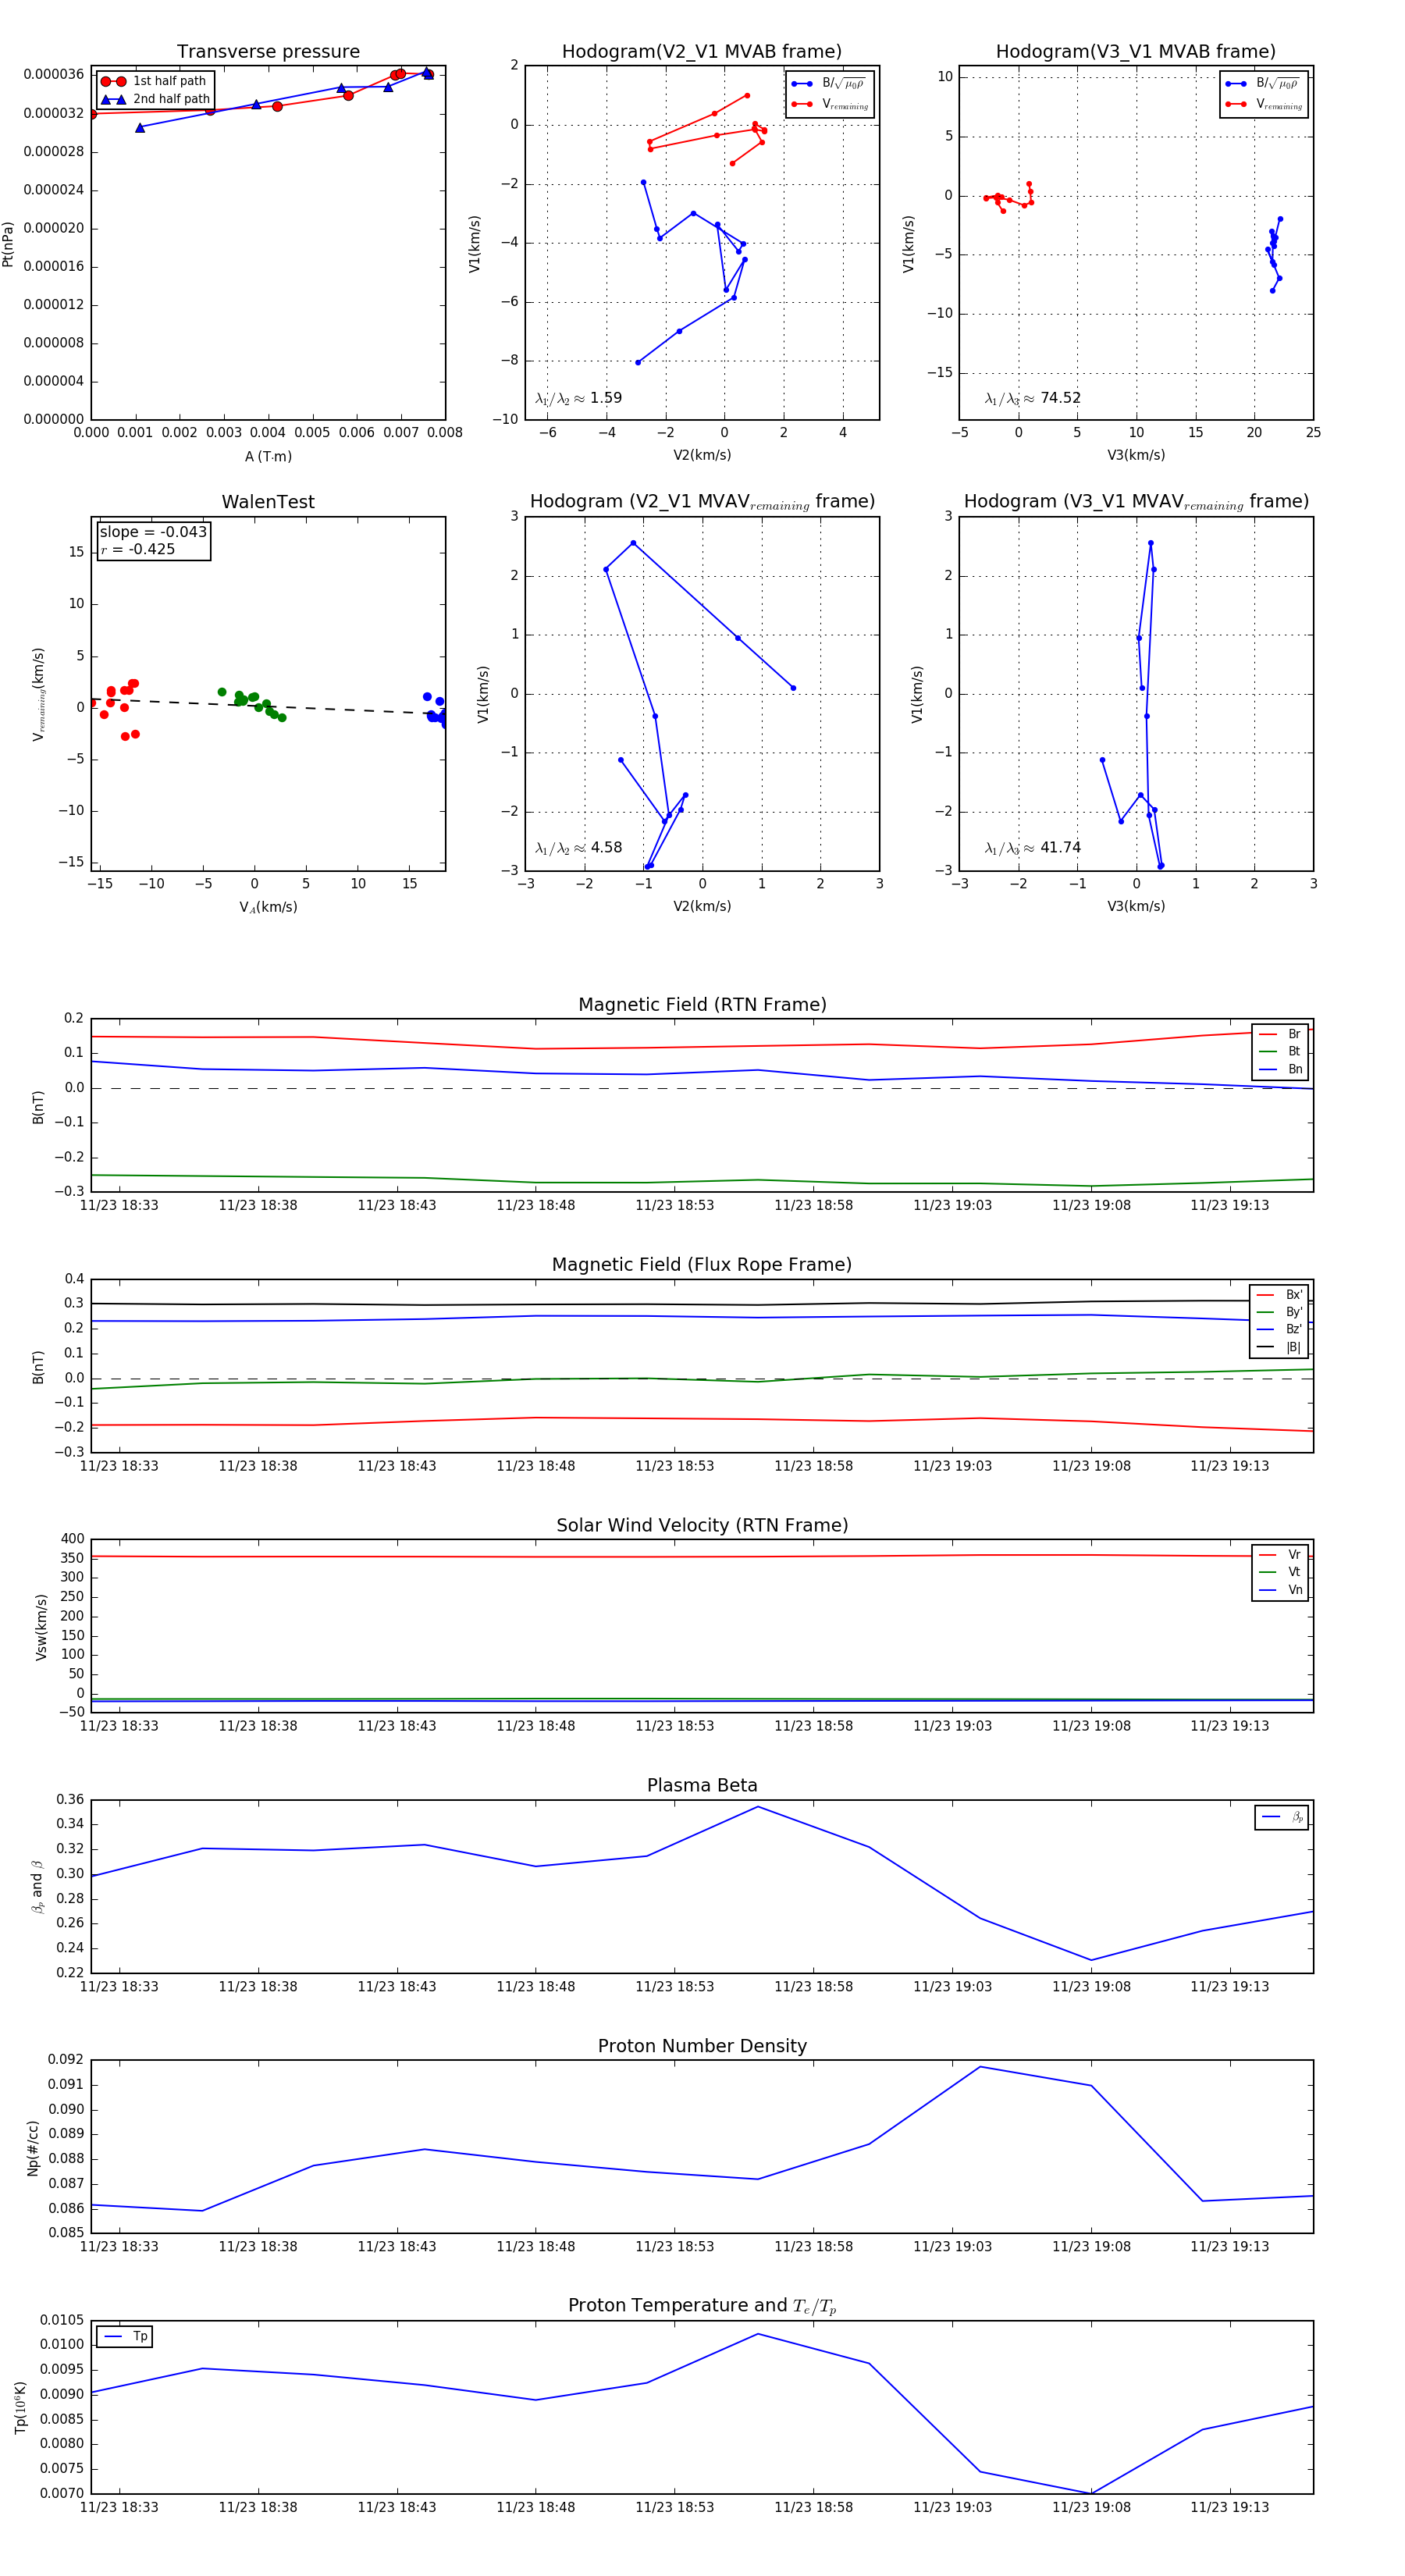This screenshot has height=2576, width=1405.
Task: Click 'Np(#/cc)' y-axis label
Action: pos(33,2147)
